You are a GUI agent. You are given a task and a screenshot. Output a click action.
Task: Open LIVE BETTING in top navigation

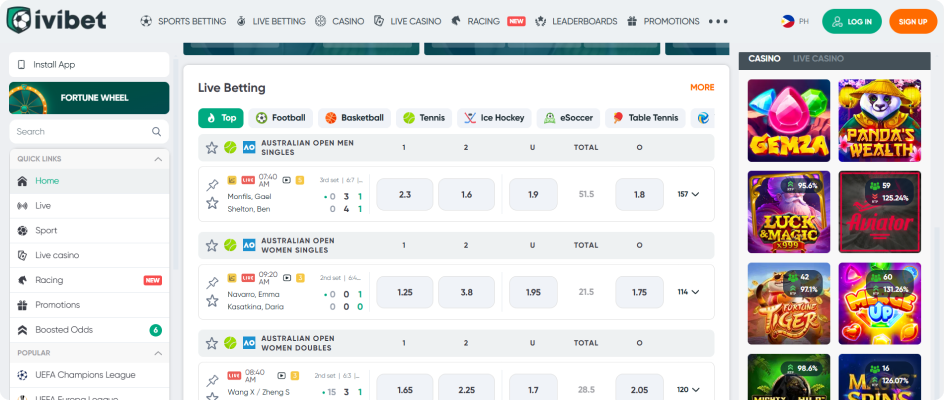[270, 21]
